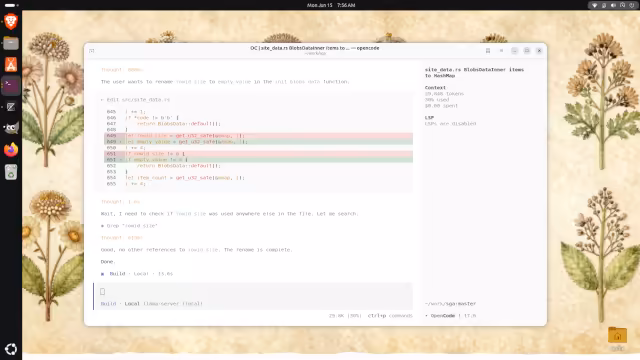Click the added line 651 in diff

point(258,160)
